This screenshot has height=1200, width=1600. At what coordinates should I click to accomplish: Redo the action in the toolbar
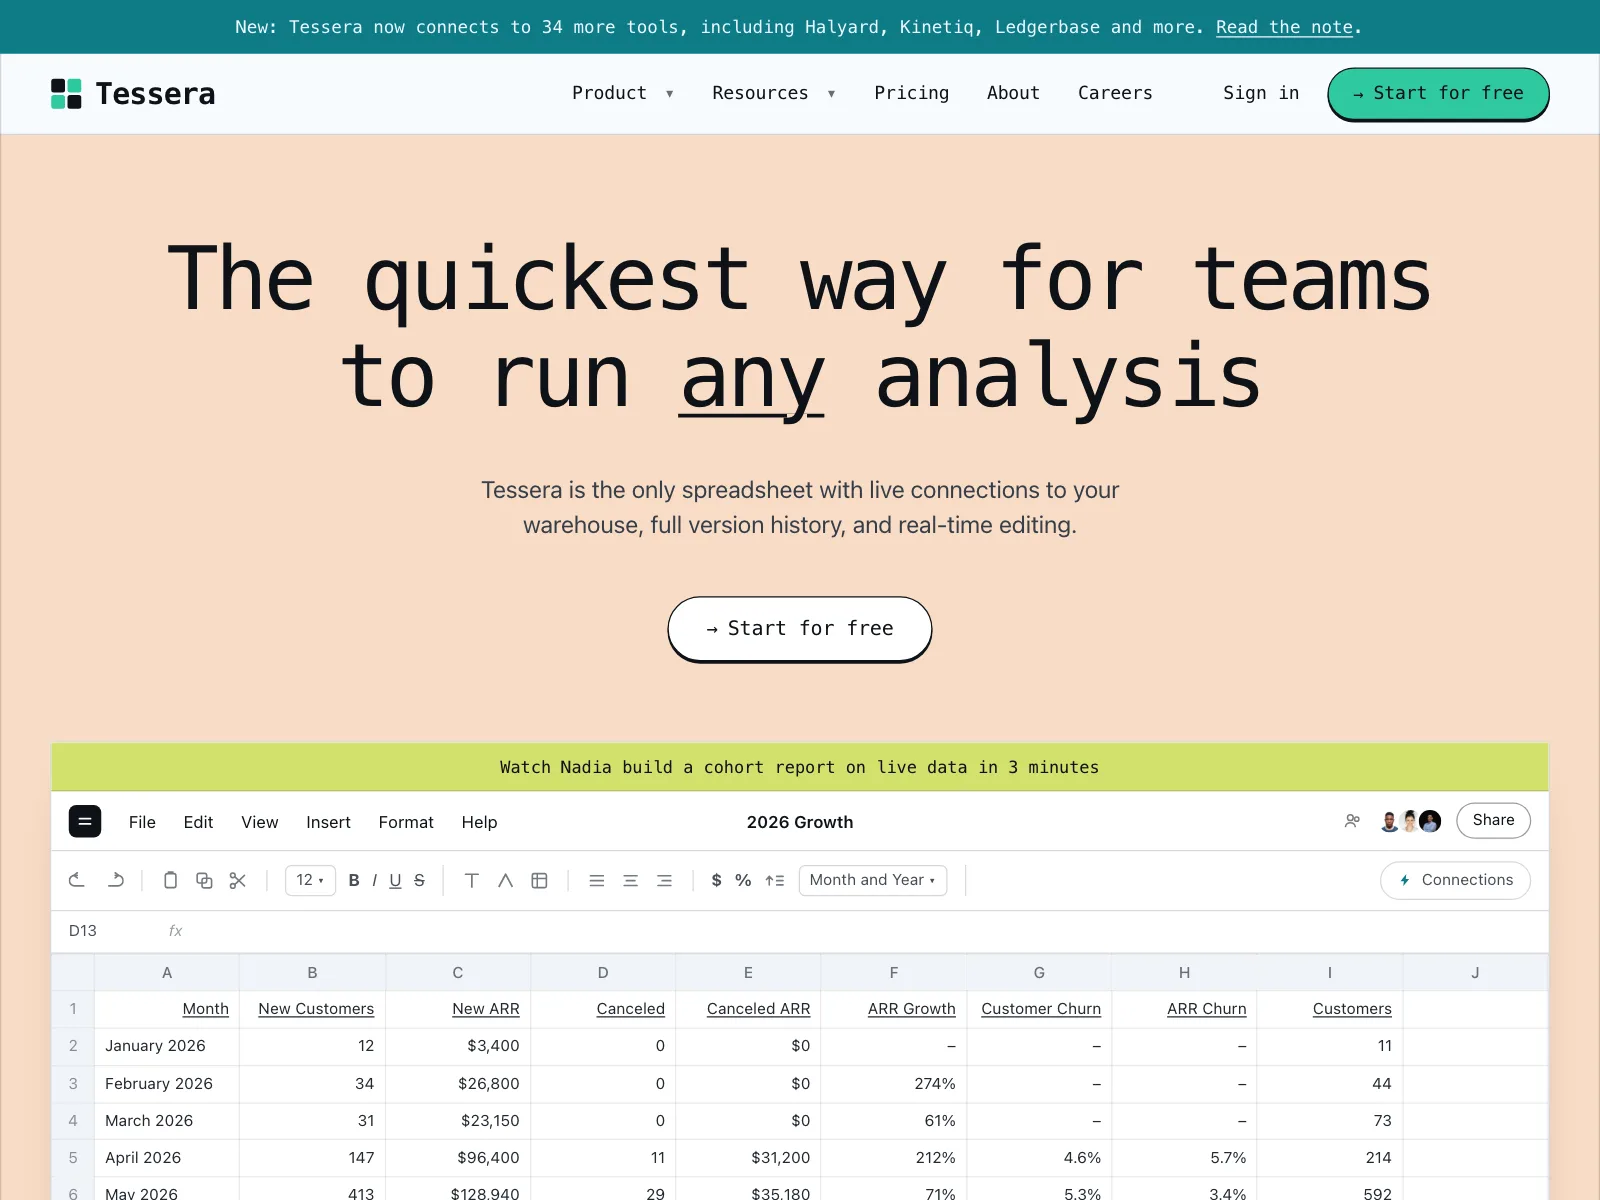(x=116, y=880)
